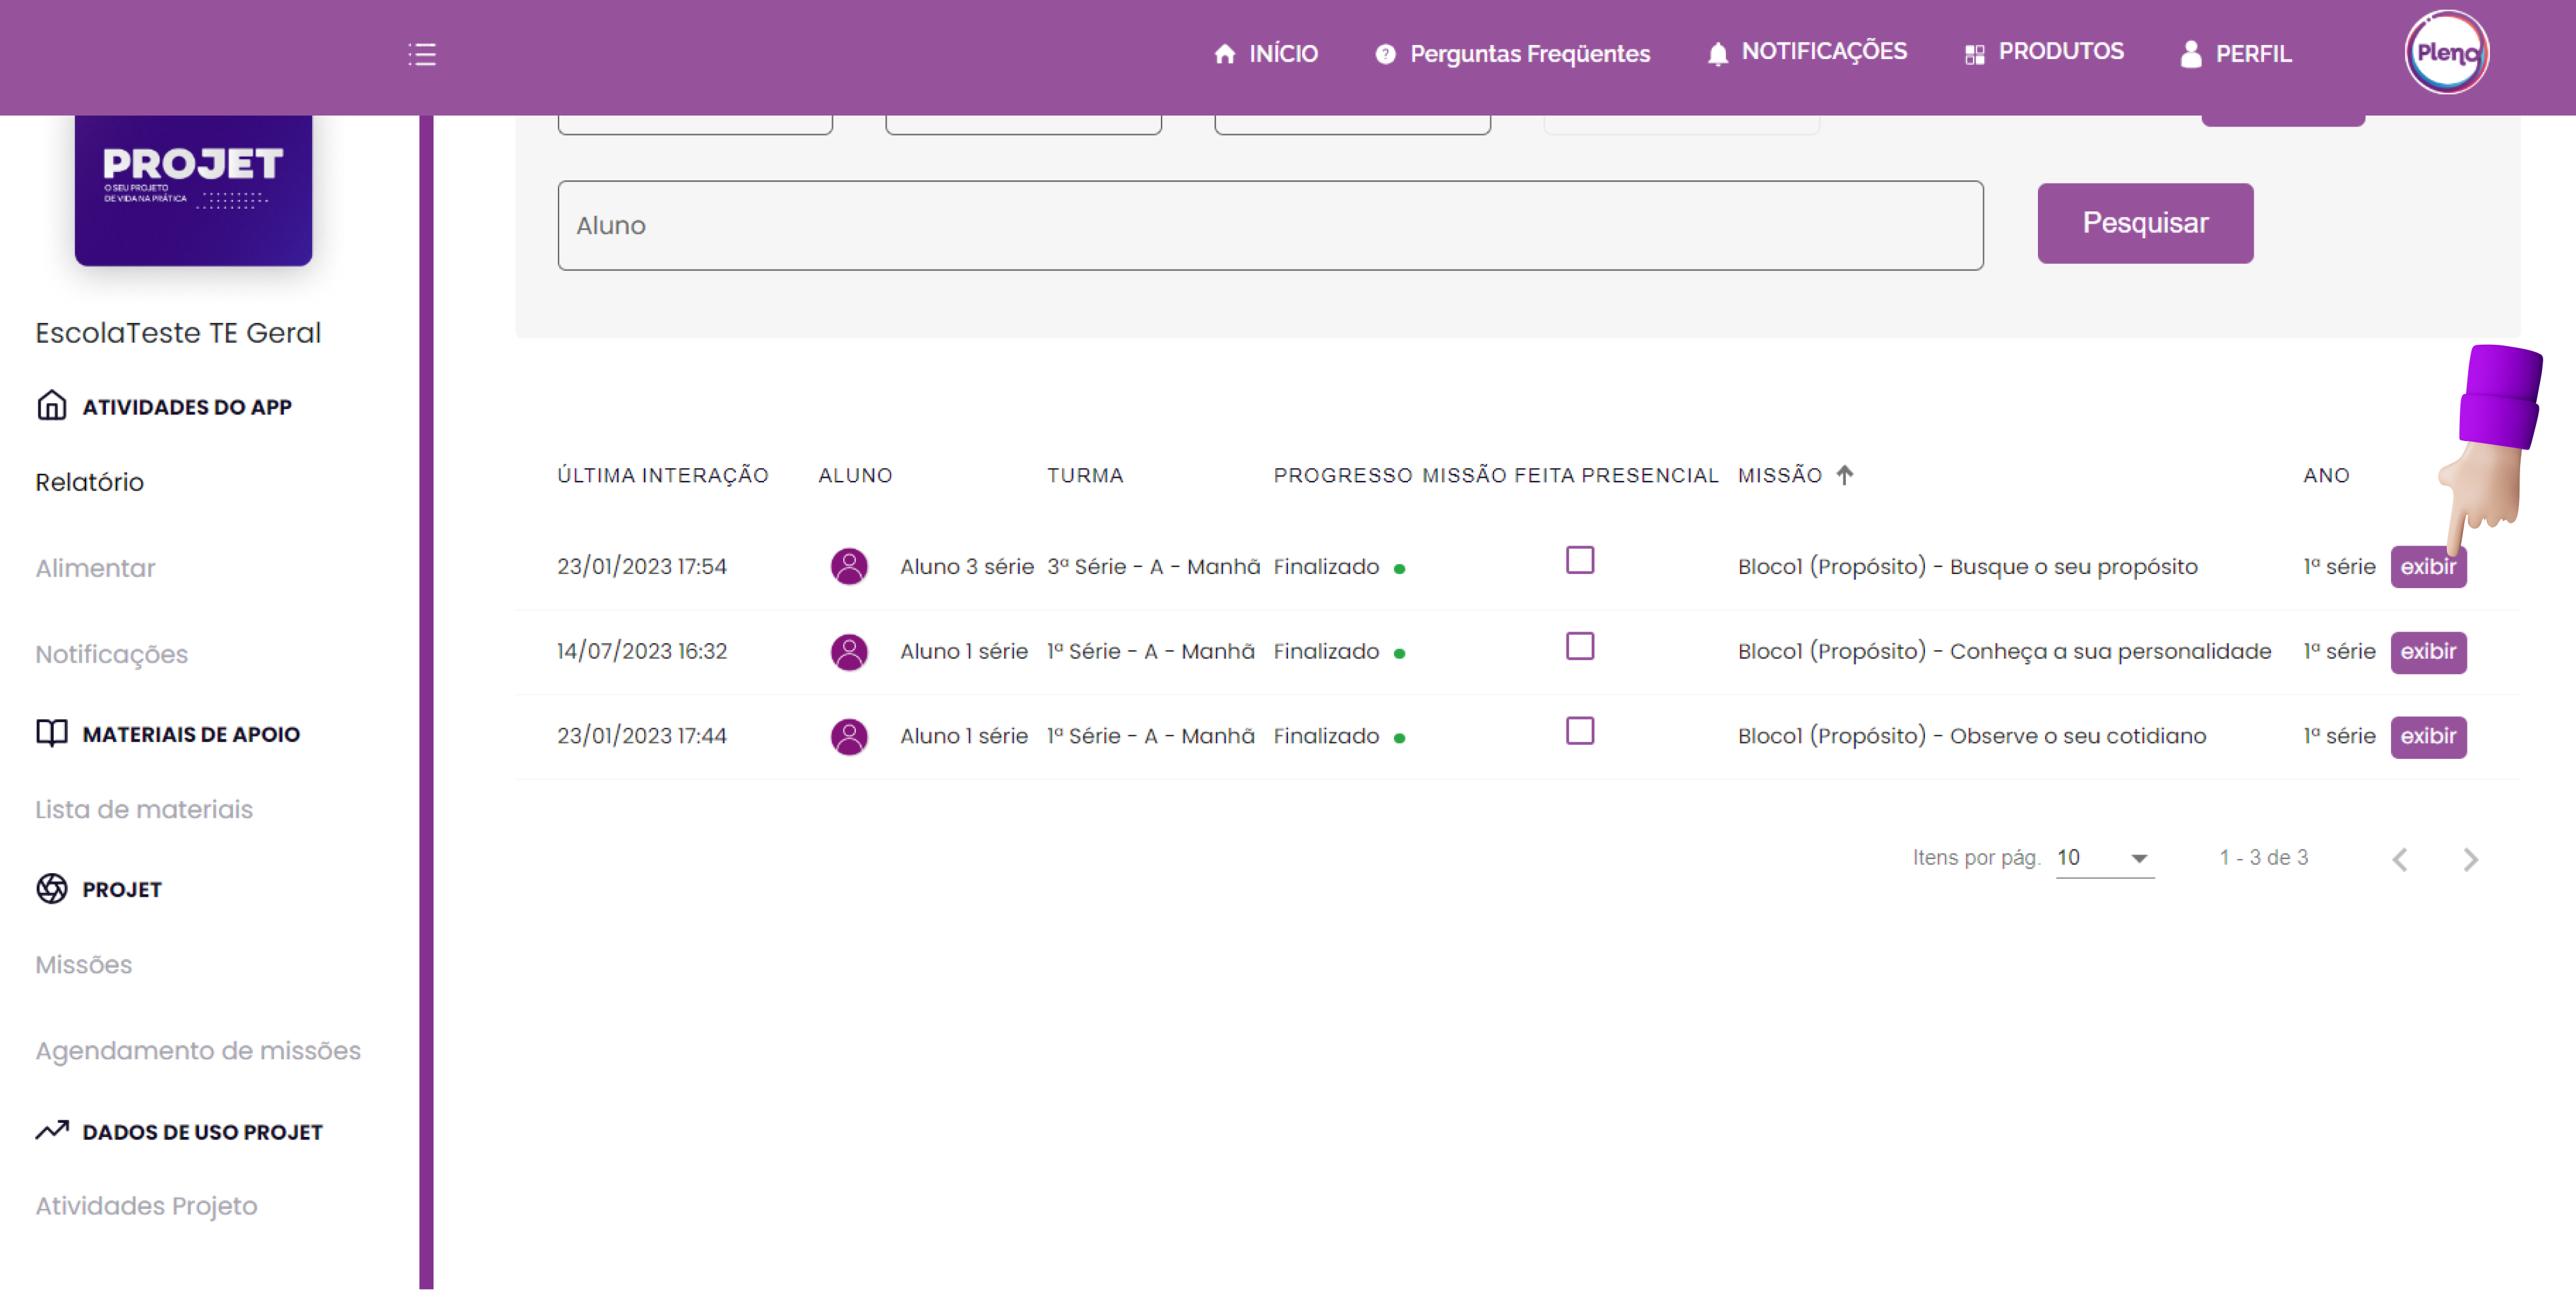Click the Plena logo avatar
This screenshot has height=1300, width=2576.
click(2446, 53)
